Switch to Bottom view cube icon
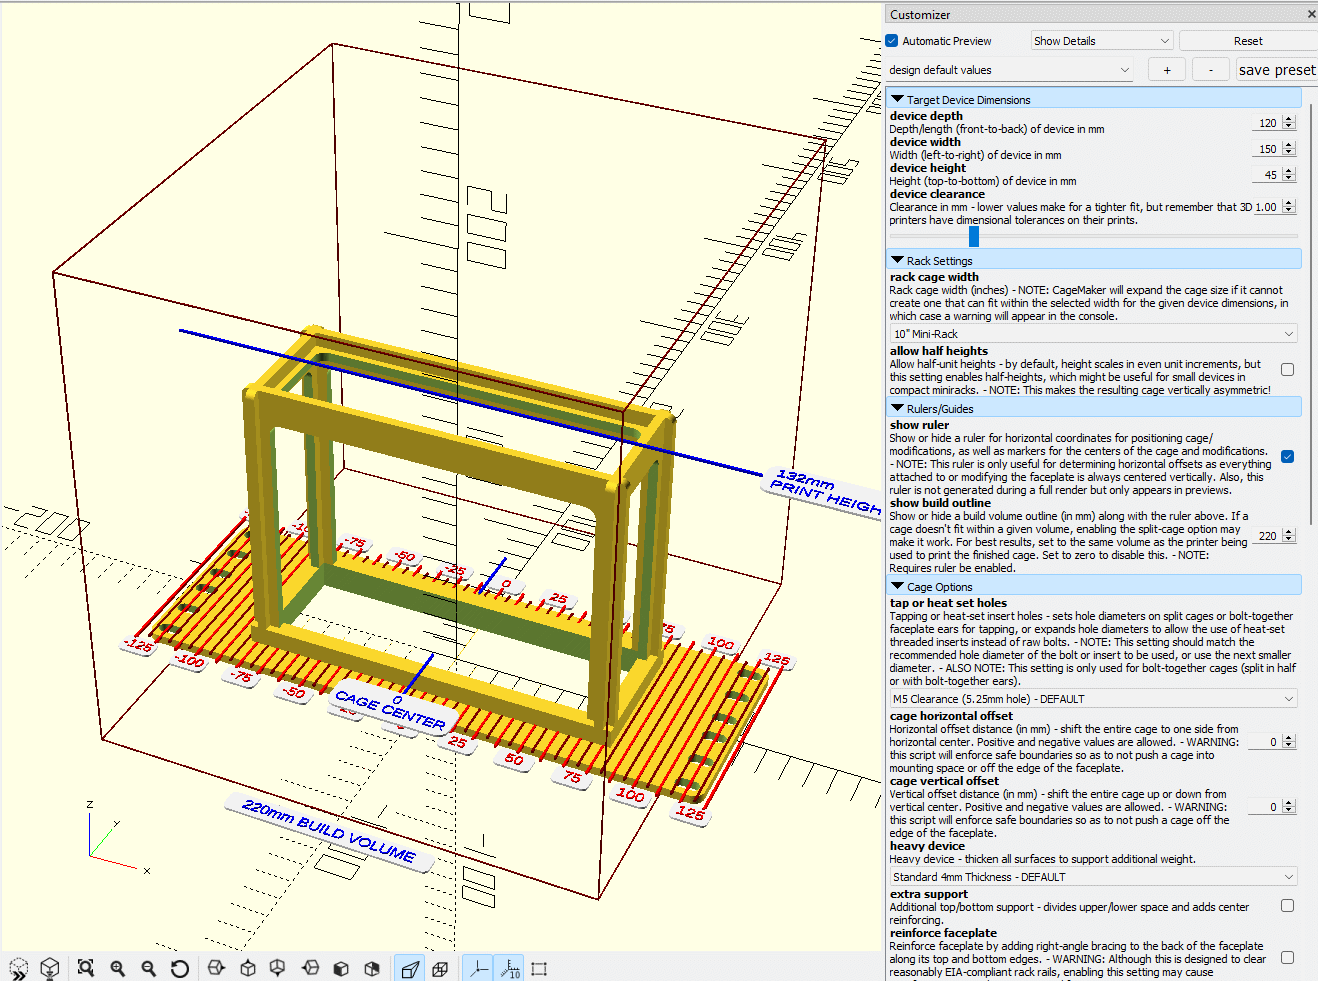This screenshot has height=981, width=1318. [278, 968]
